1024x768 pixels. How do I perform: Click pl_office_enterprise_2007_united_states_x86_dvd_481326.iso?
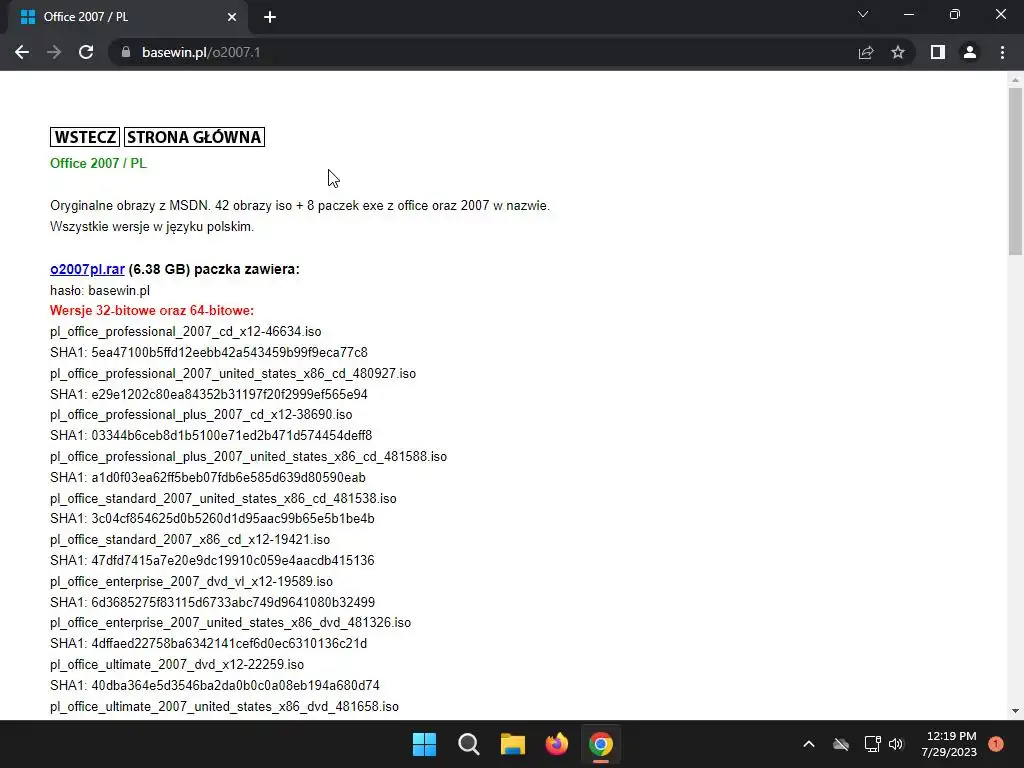tap(231, 622)
